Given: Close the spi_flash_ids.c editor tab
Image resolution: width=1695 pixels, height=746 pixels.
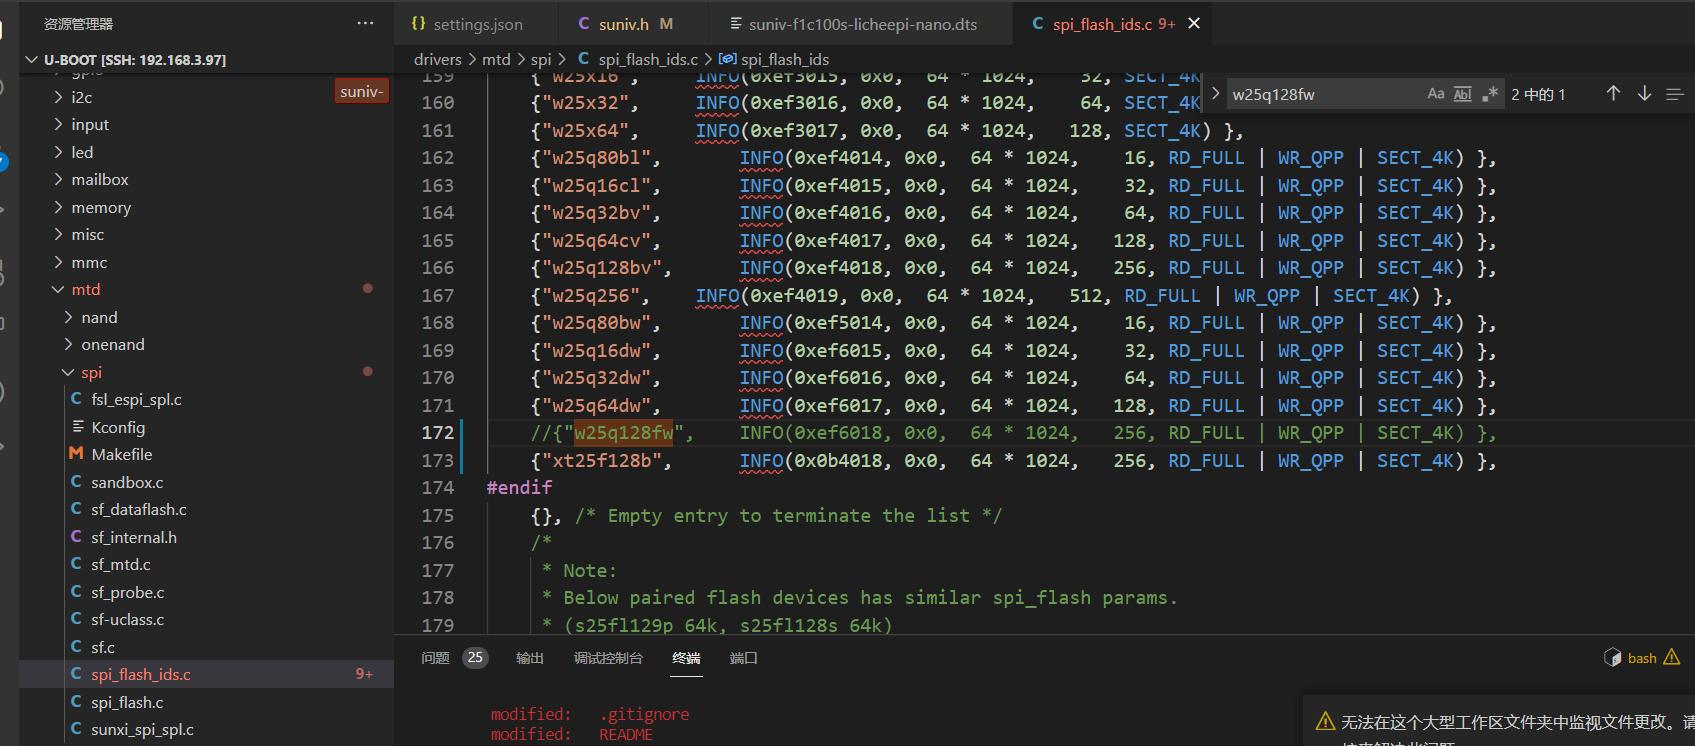Looking at the screenshot, I should (x=1194, y=23).
